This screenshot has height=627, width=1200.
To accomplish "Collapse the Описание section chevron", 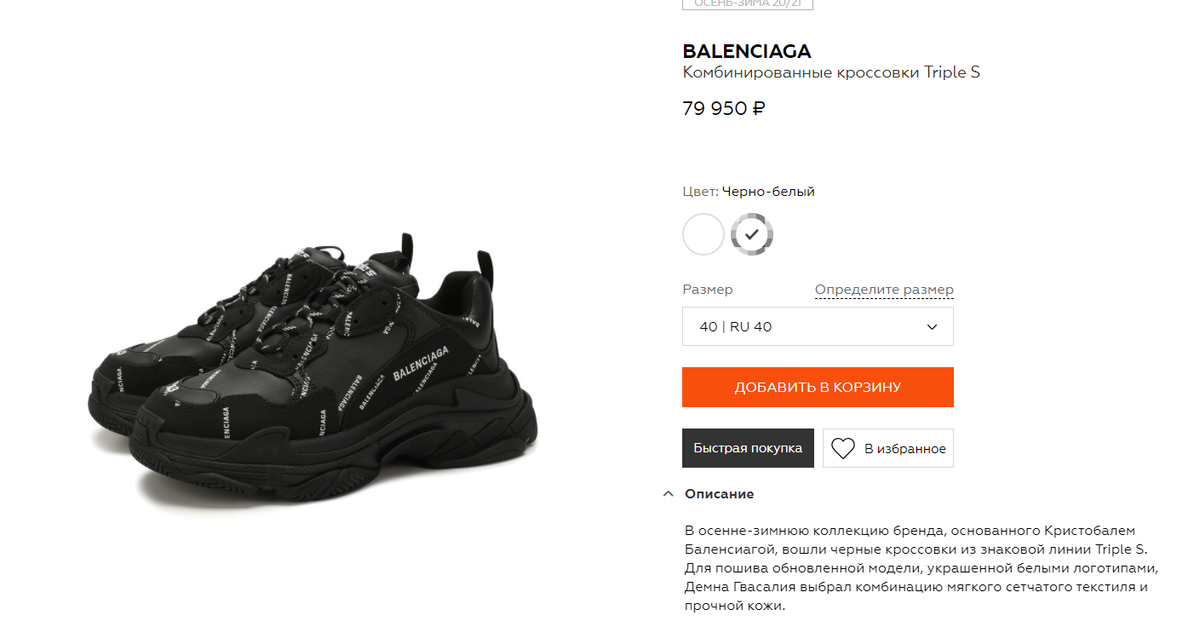I will tap(667, 494).
